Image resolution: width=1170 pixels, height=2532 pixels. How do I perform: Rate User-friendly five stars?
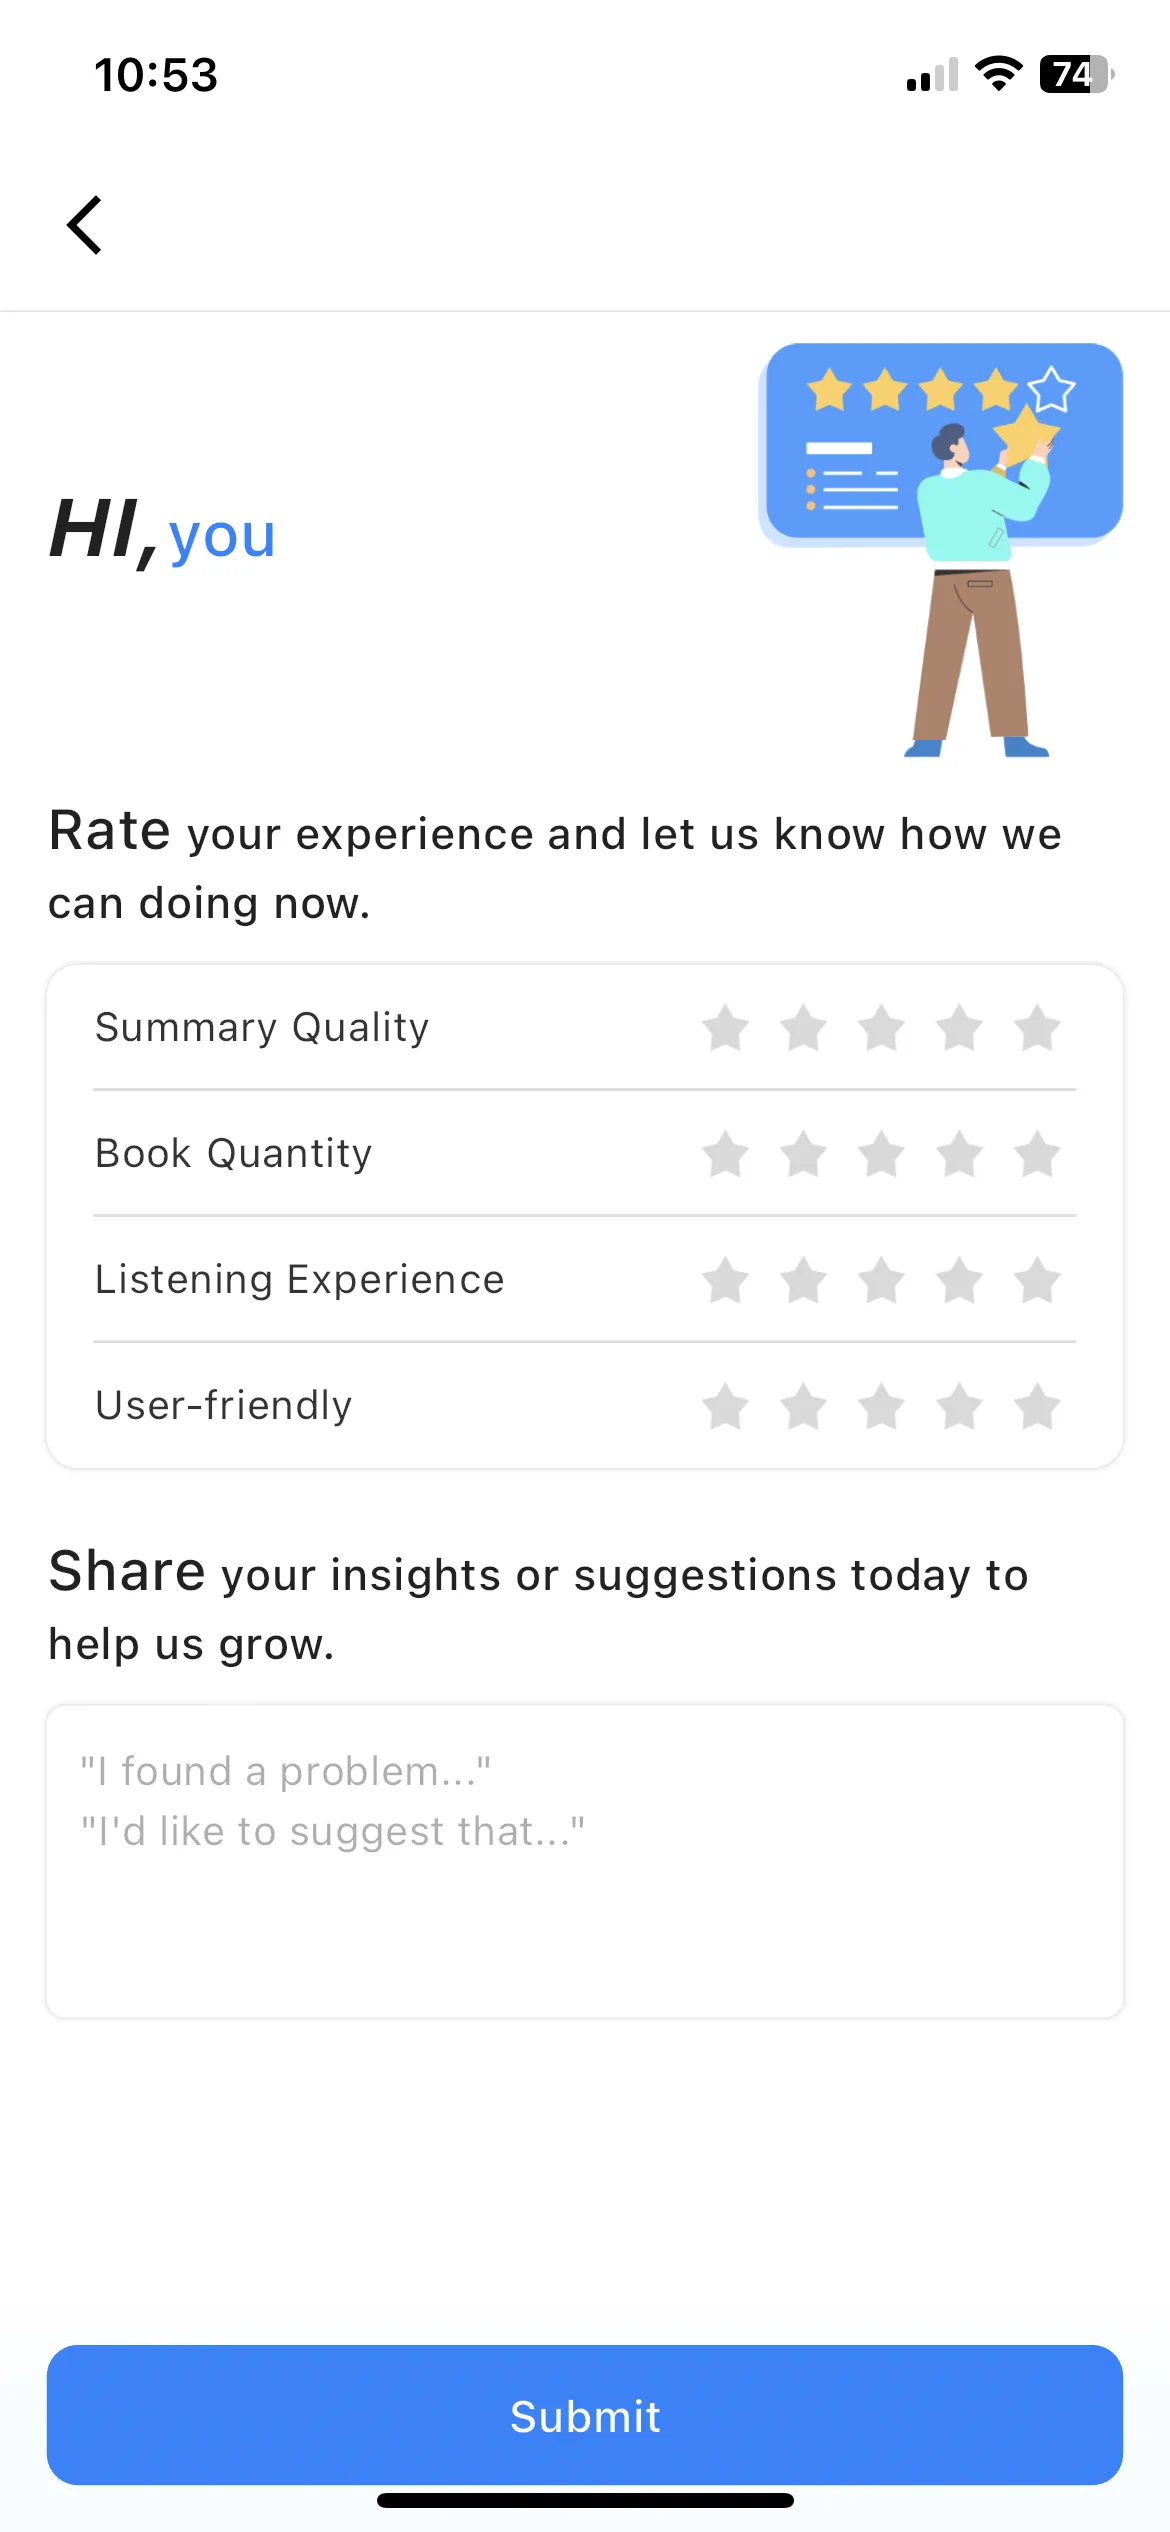1038,1406
